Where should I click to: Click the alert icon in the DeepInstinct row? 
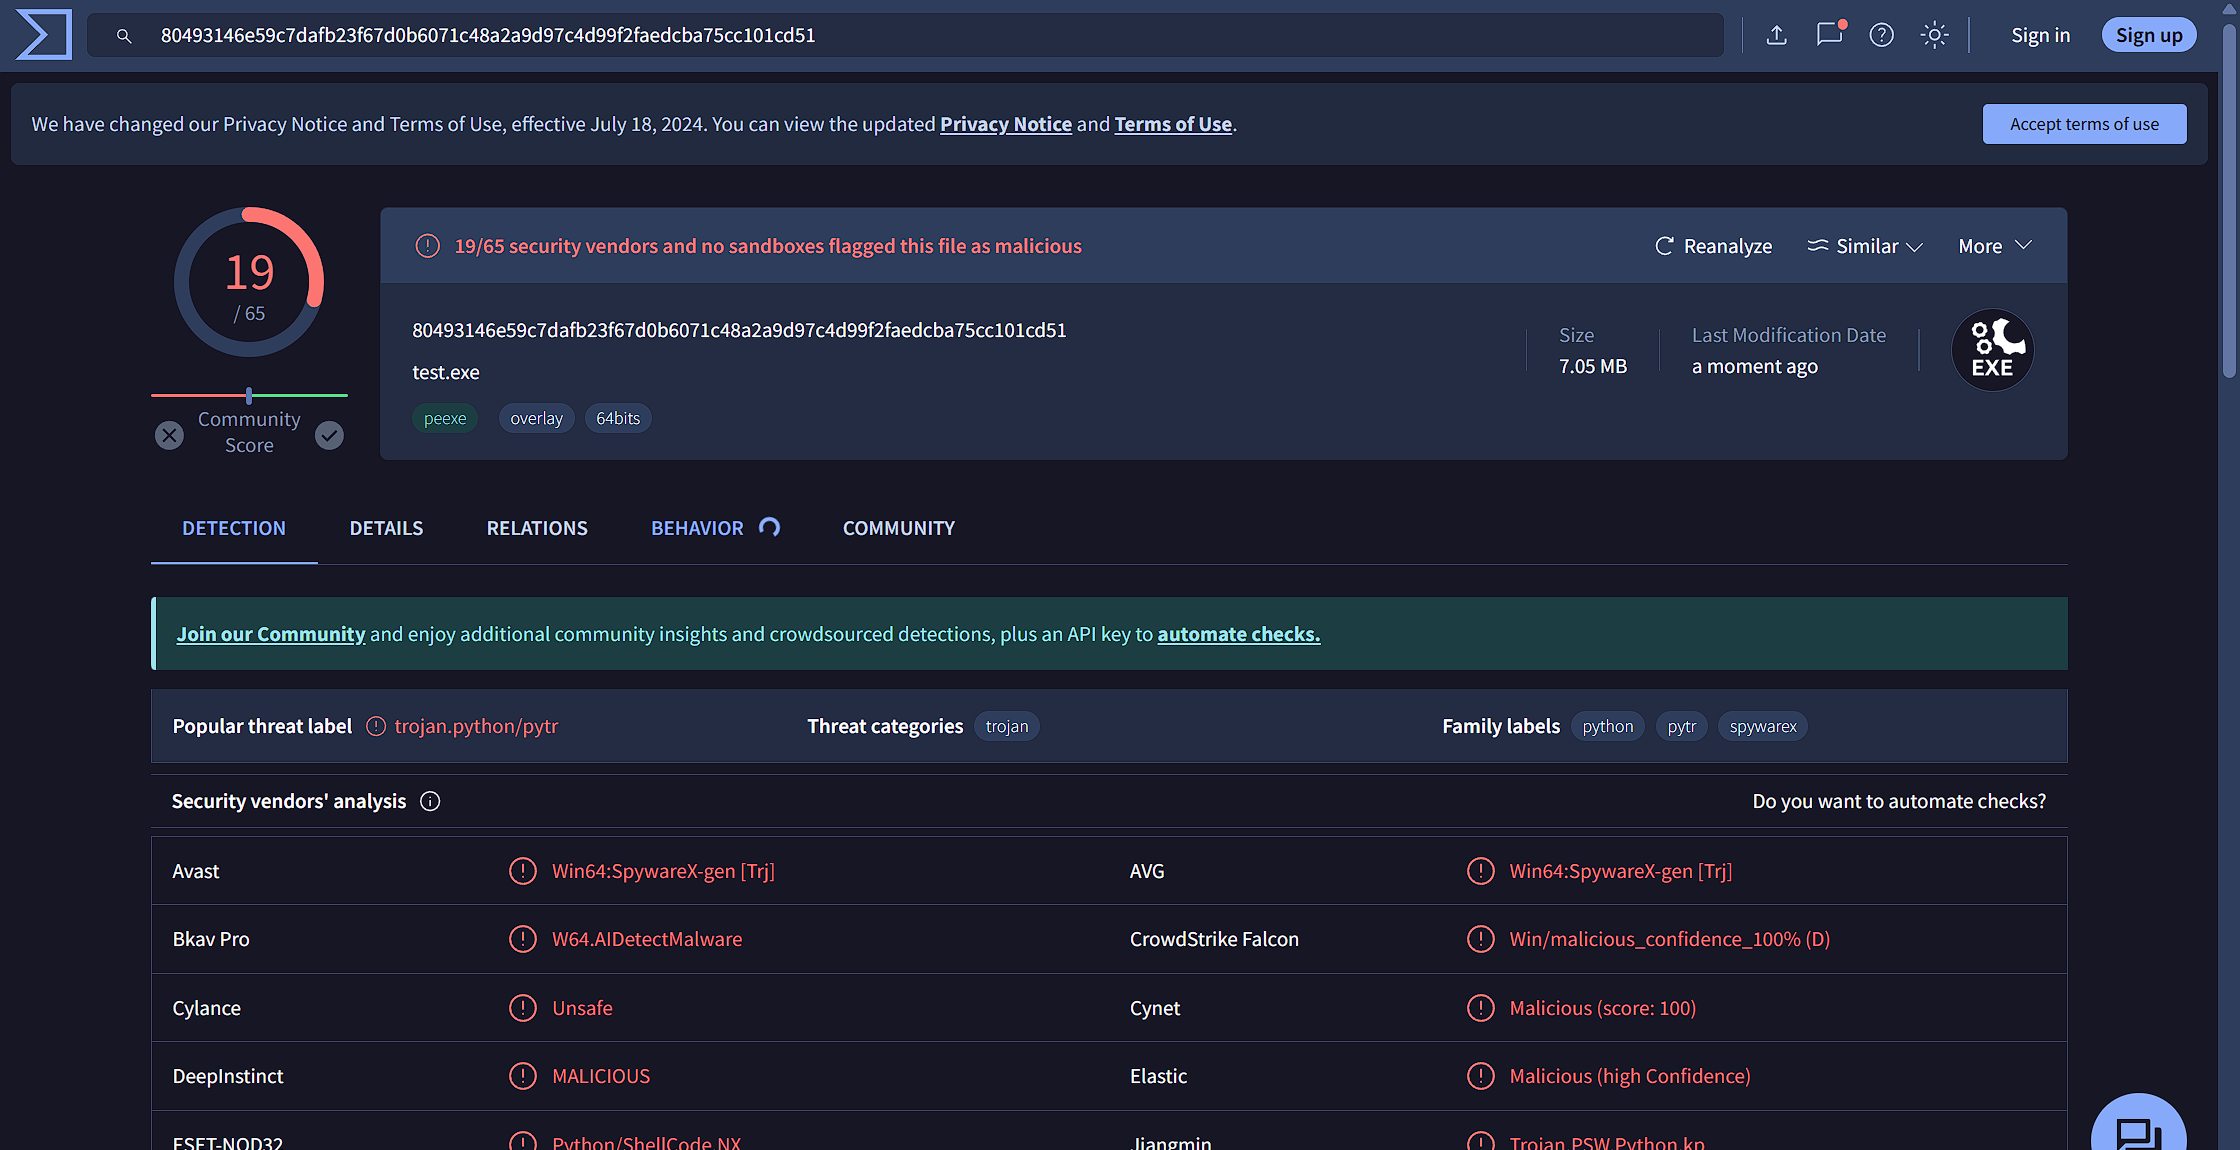click(523, 1076)
